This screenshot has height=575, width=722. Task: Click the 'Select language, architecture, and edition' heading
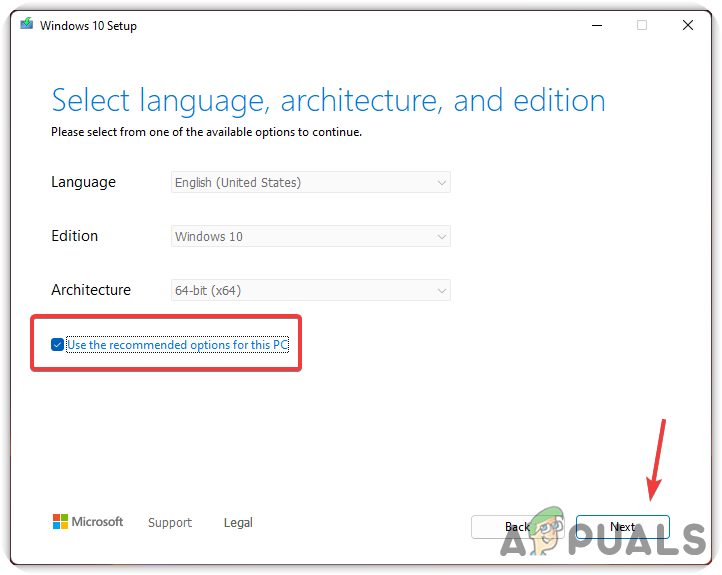pos(328,100)
